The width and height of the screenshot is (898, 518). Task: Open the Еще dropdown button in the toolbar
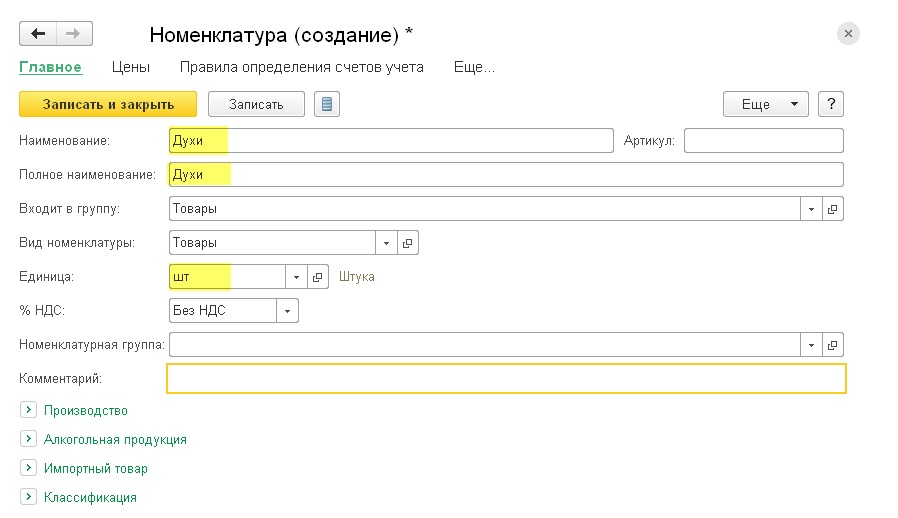(766, 104)
